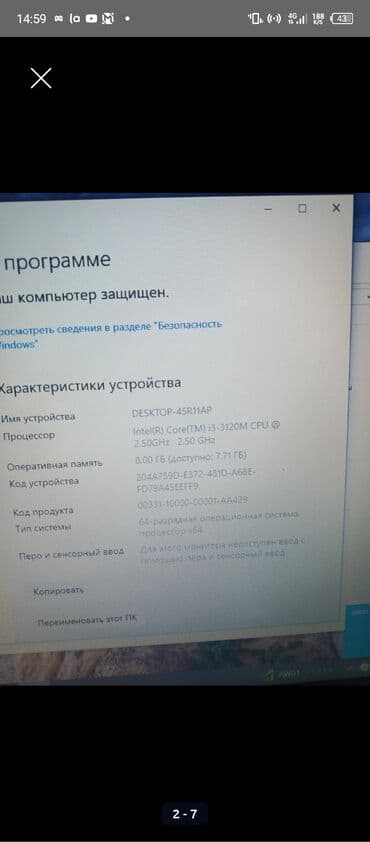Click the "программе" page title
Viewport: 370px width, 842px height.
[58, 261]
